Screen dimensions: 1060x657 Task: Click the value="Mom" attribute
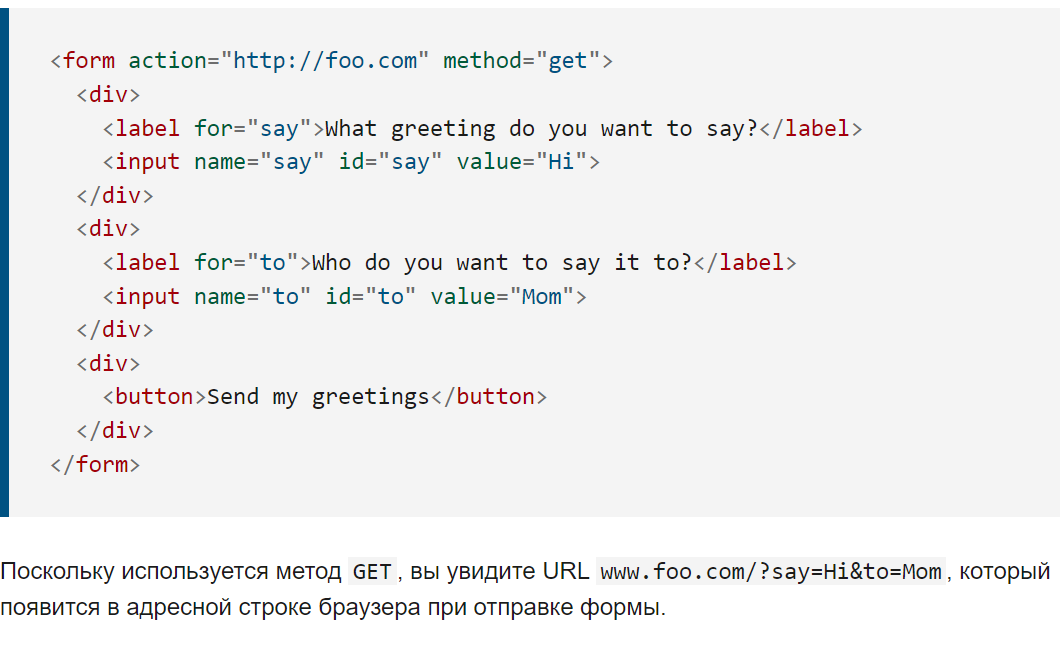pyautogui.click(x=502, y=297)
